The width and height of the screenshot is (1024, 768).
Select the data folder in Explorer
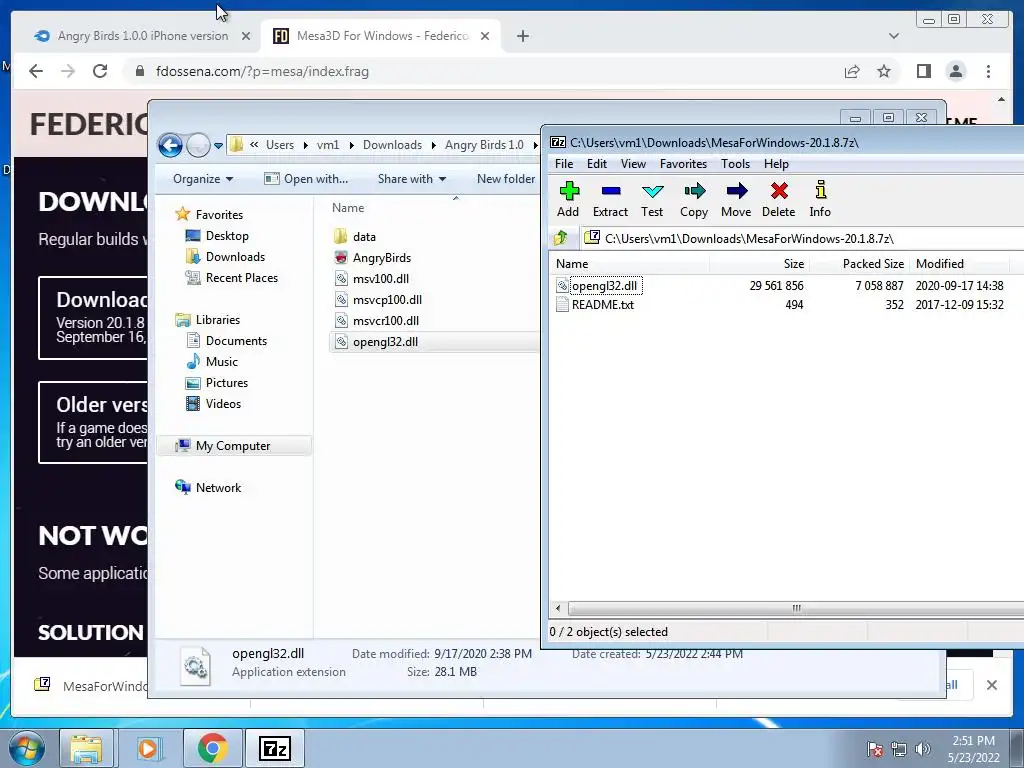click(x=355, y=237)
